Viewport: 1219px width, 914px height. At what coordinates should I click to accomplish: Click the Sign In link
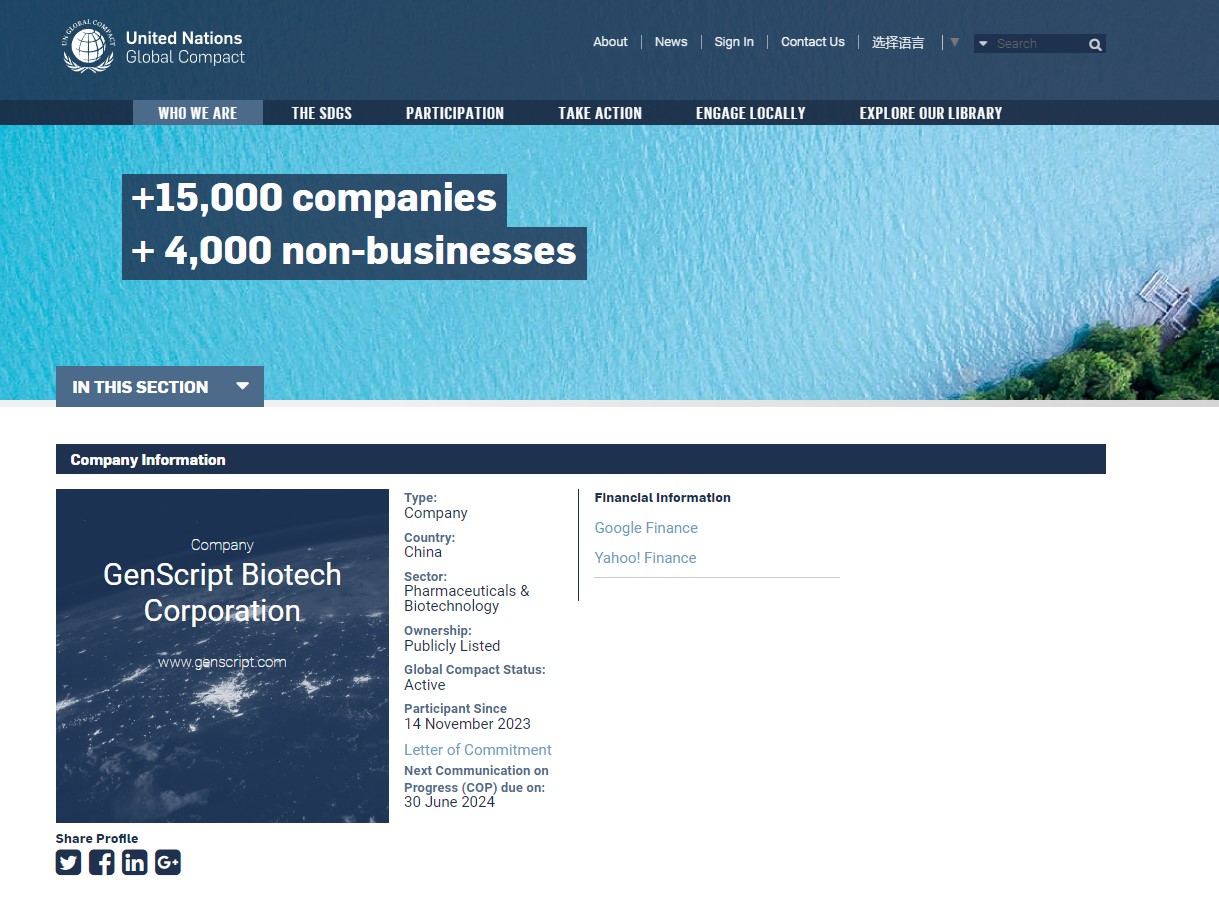pos(734,42)
